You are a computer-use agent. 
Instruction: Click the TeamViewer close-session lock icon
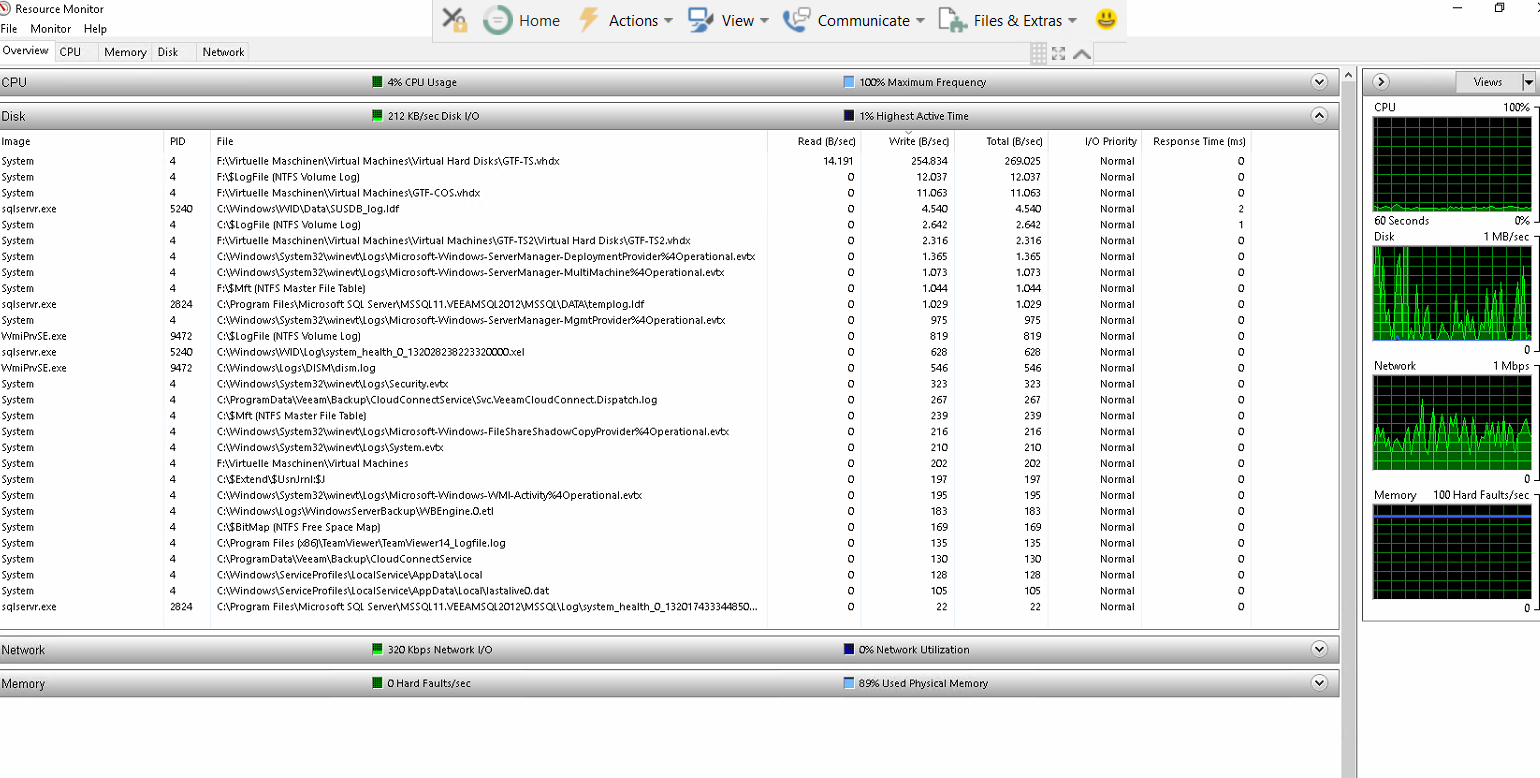click(455, 20)
